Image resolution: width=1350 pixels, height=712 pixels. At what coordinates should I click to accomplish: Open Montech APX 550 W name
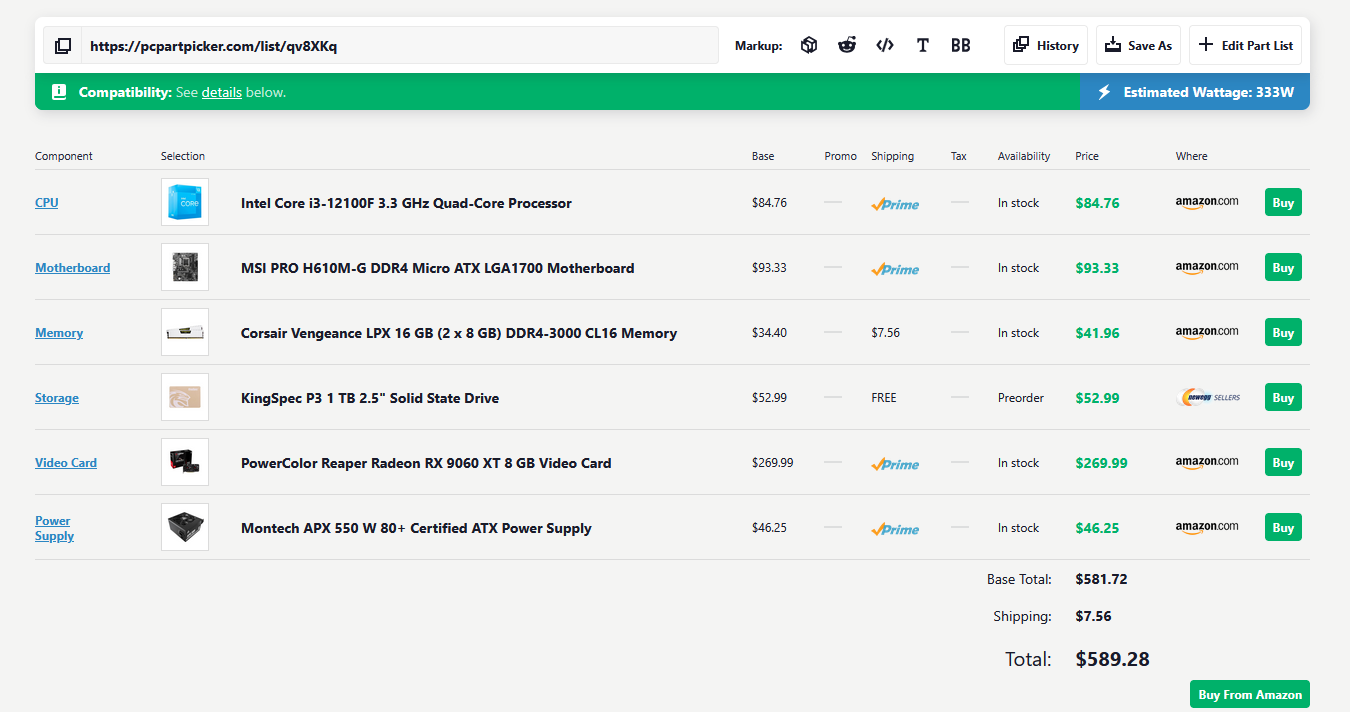[x=416, y=528]
